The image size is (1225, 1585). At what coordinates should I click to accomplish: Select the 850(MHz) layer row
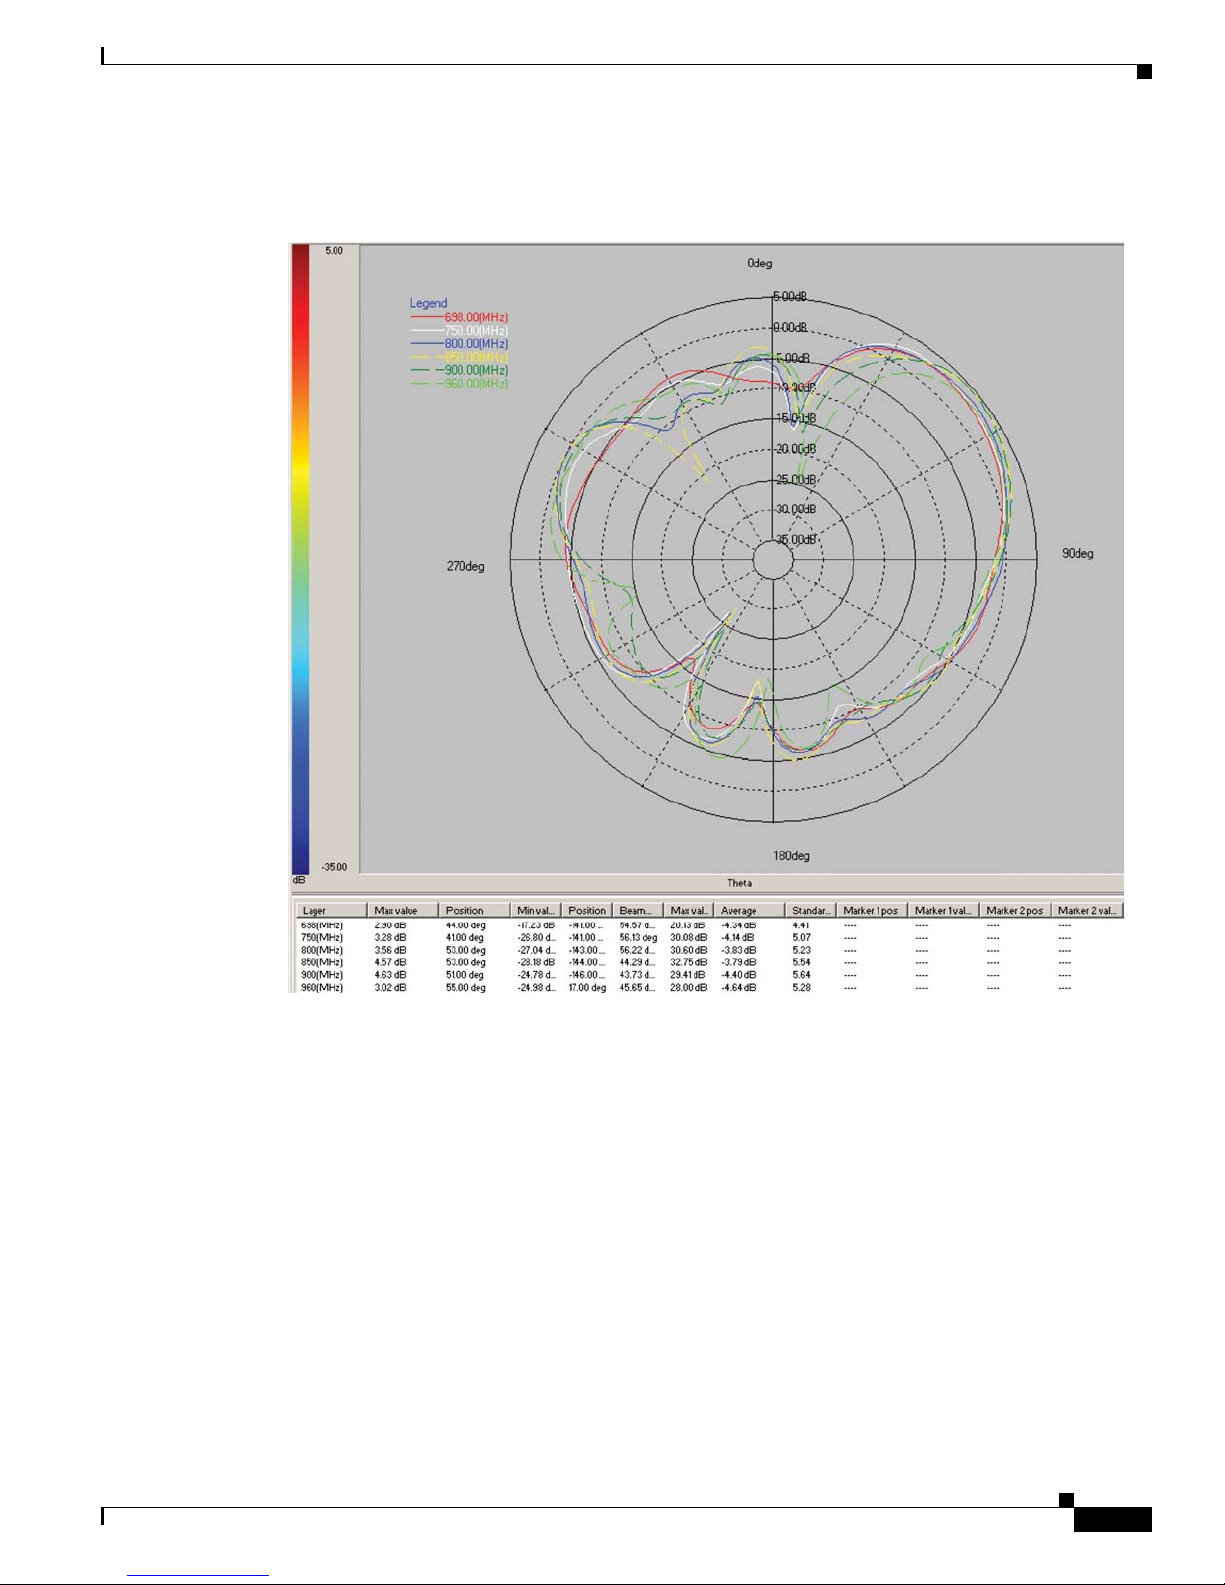coord(322,962)
